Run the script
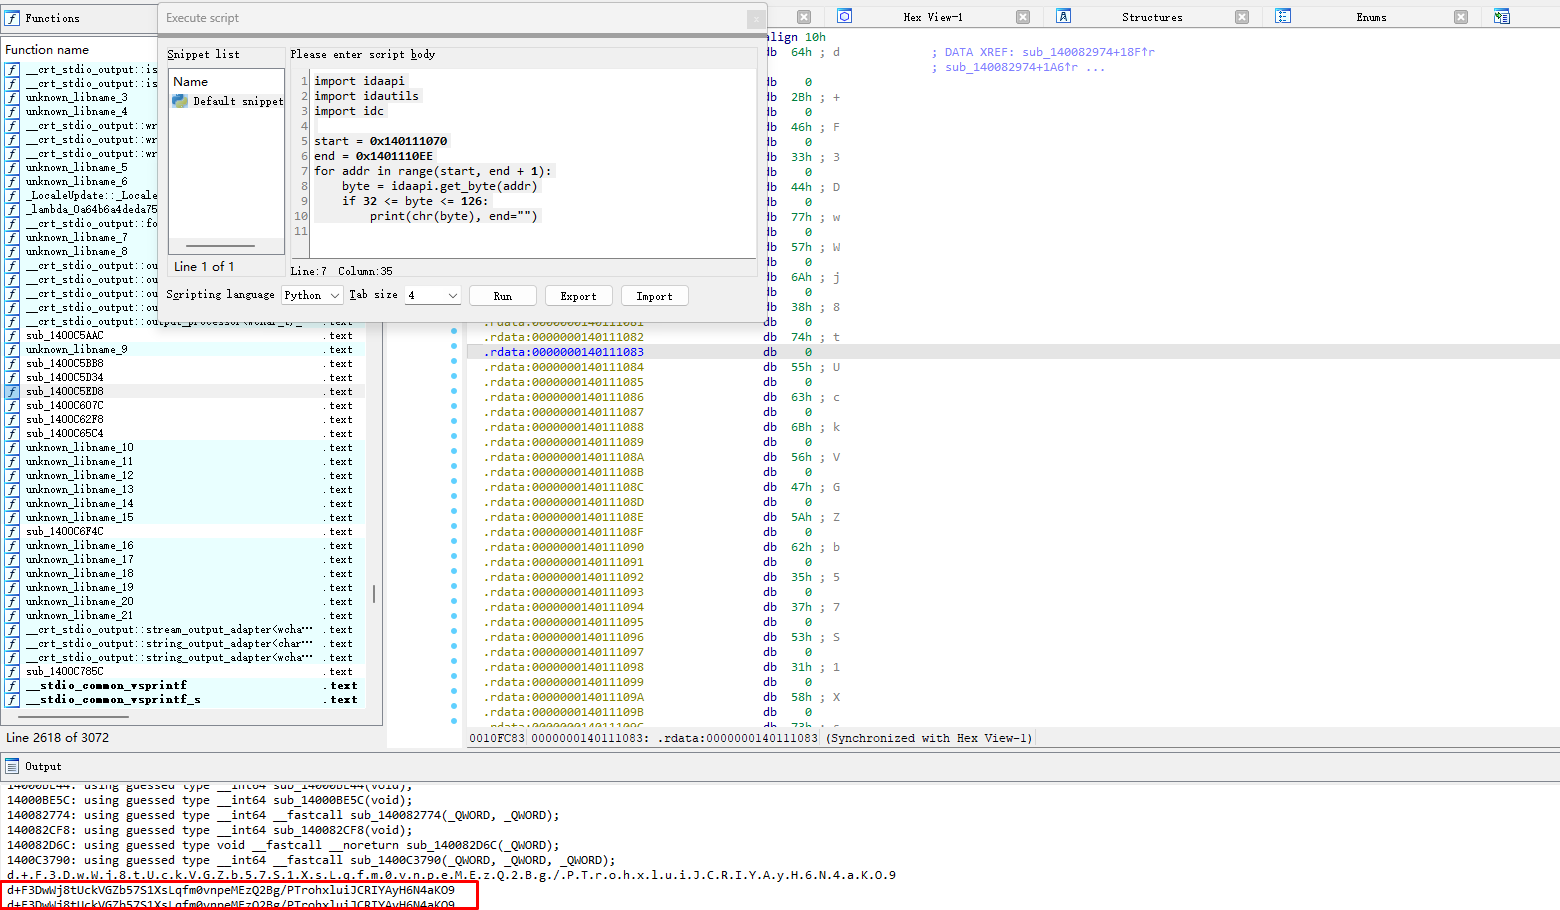Viewport: 1560px width, 910px height. 503,296
